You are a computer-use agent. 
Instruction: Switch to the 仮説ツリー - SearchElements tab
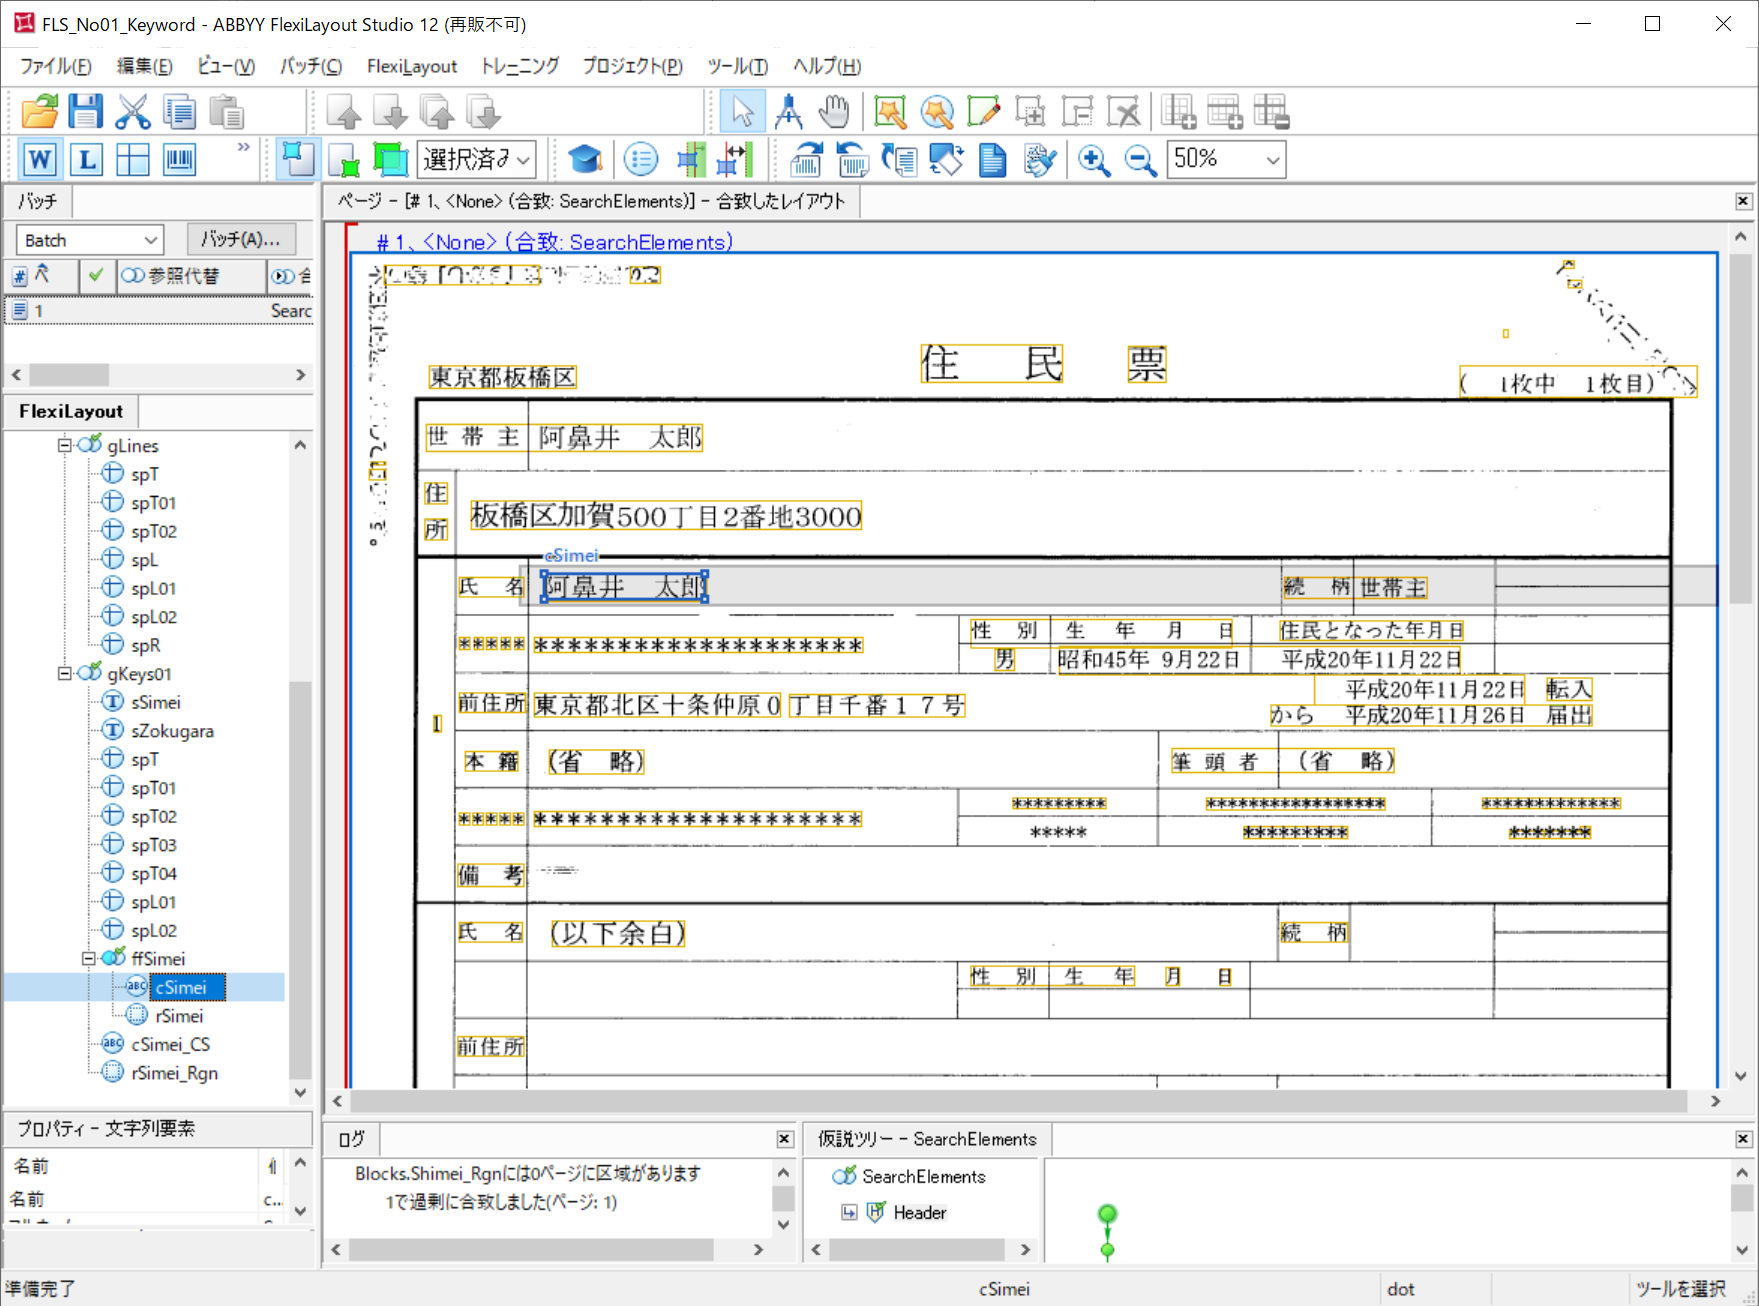pos(927,1139)
